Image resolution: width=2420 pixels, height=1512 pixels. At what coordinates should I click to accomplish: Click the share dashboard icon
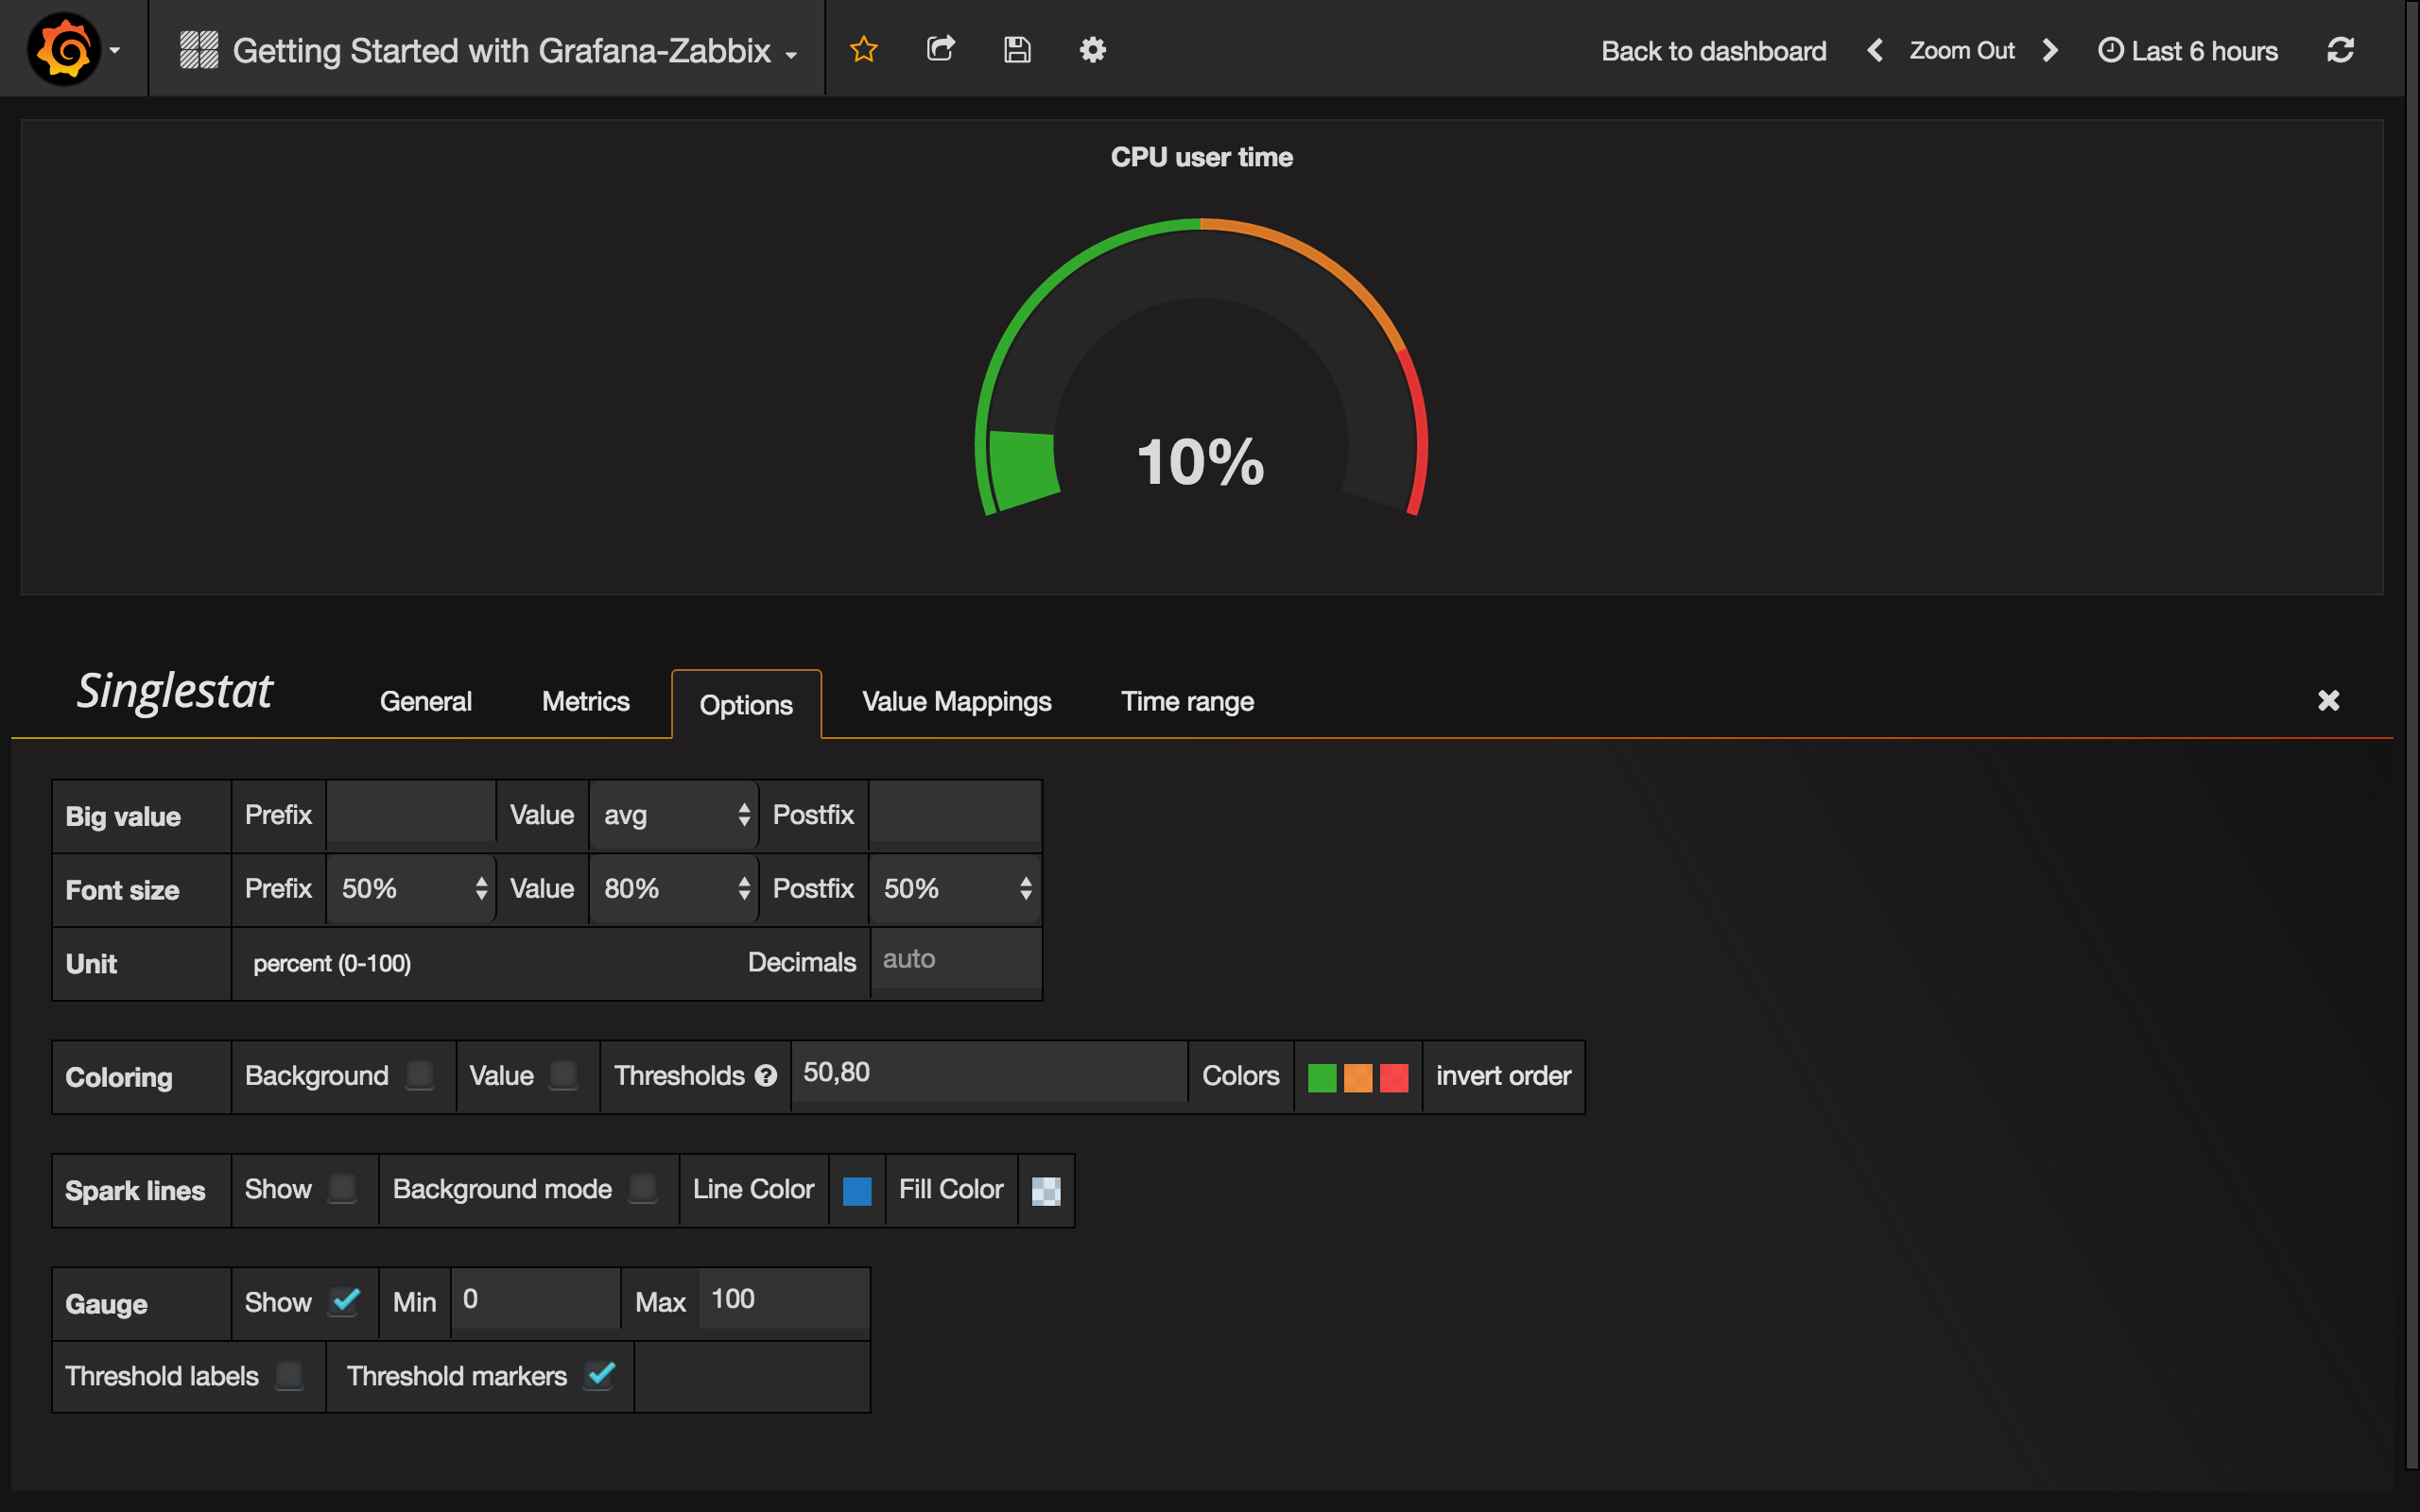point(940,49)
